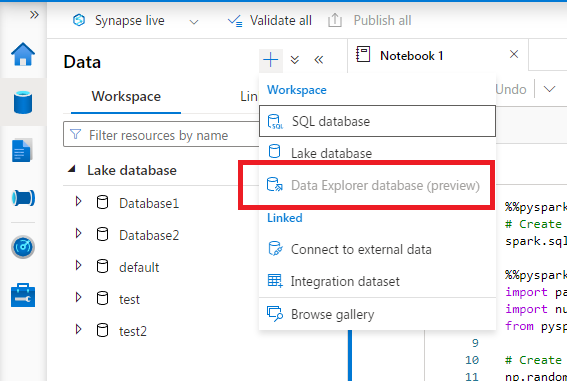Image resolution: width=567 pixels, height=381 pixels.
Task: Open the Develop hub document icon
Action: [x=22, y=150]
